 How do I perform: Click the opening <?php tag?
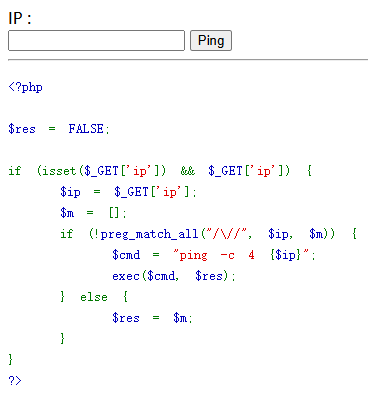pos(25,87)
